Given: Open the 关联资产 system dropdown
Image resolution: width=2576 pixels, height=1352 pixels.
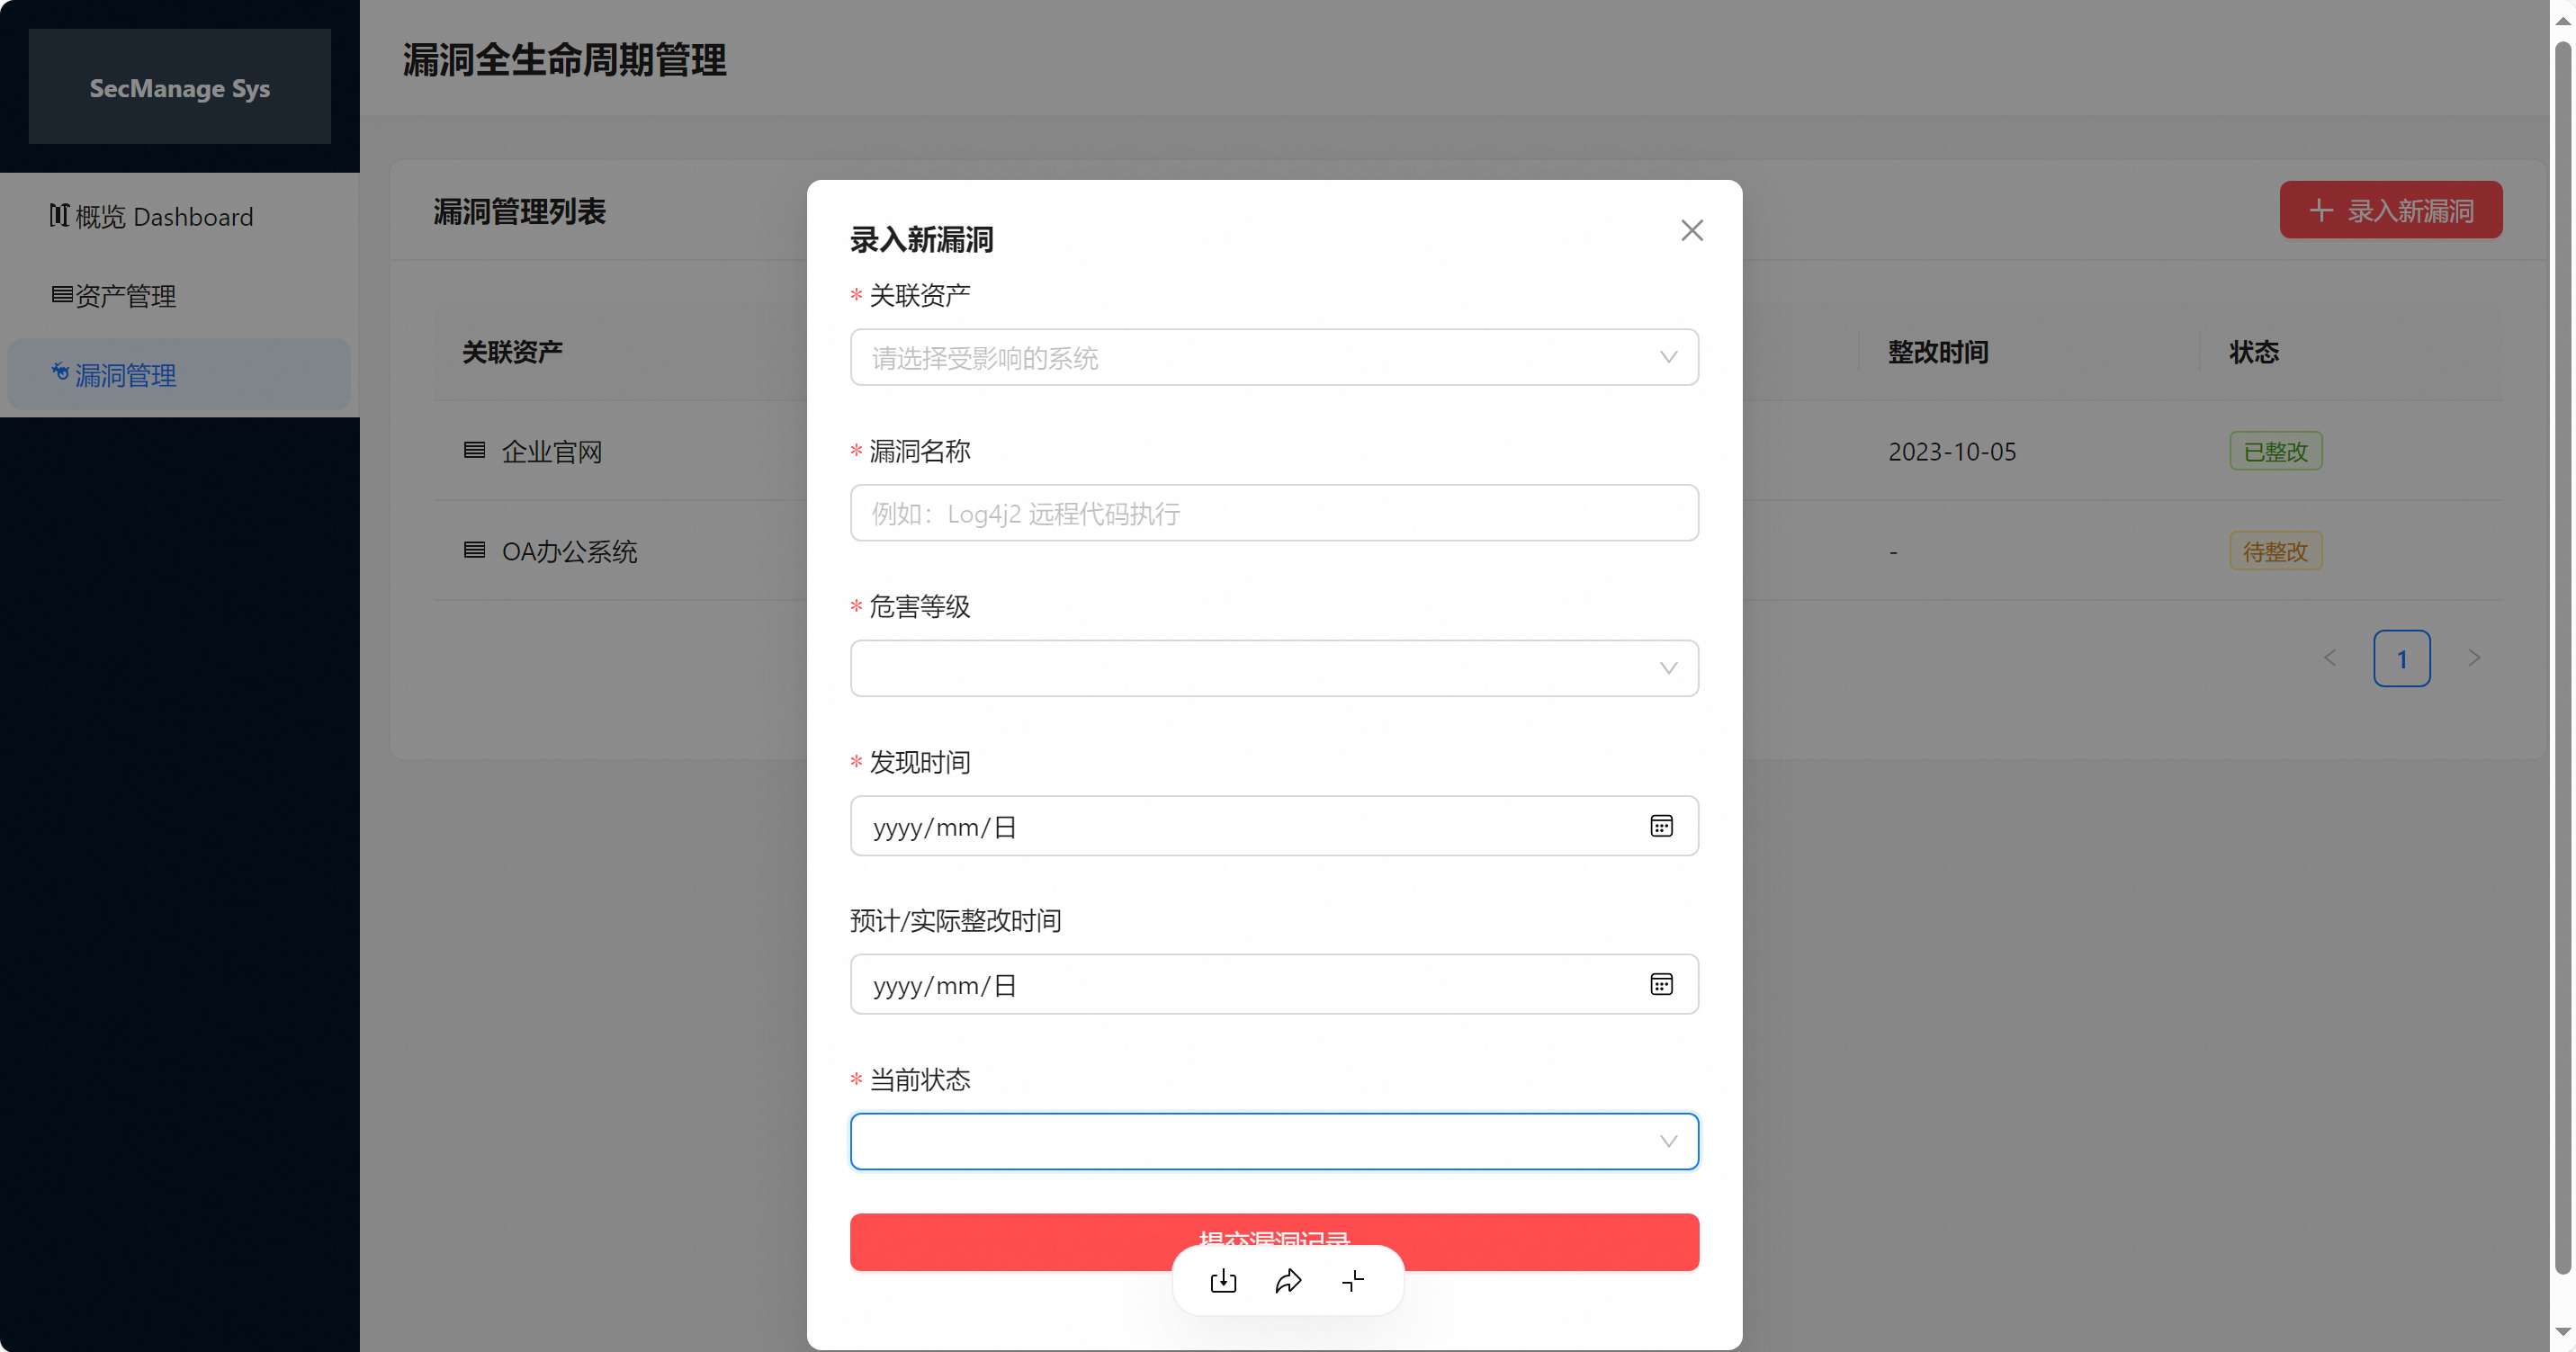Looking at the screenshot, I should coord(1274,357).
